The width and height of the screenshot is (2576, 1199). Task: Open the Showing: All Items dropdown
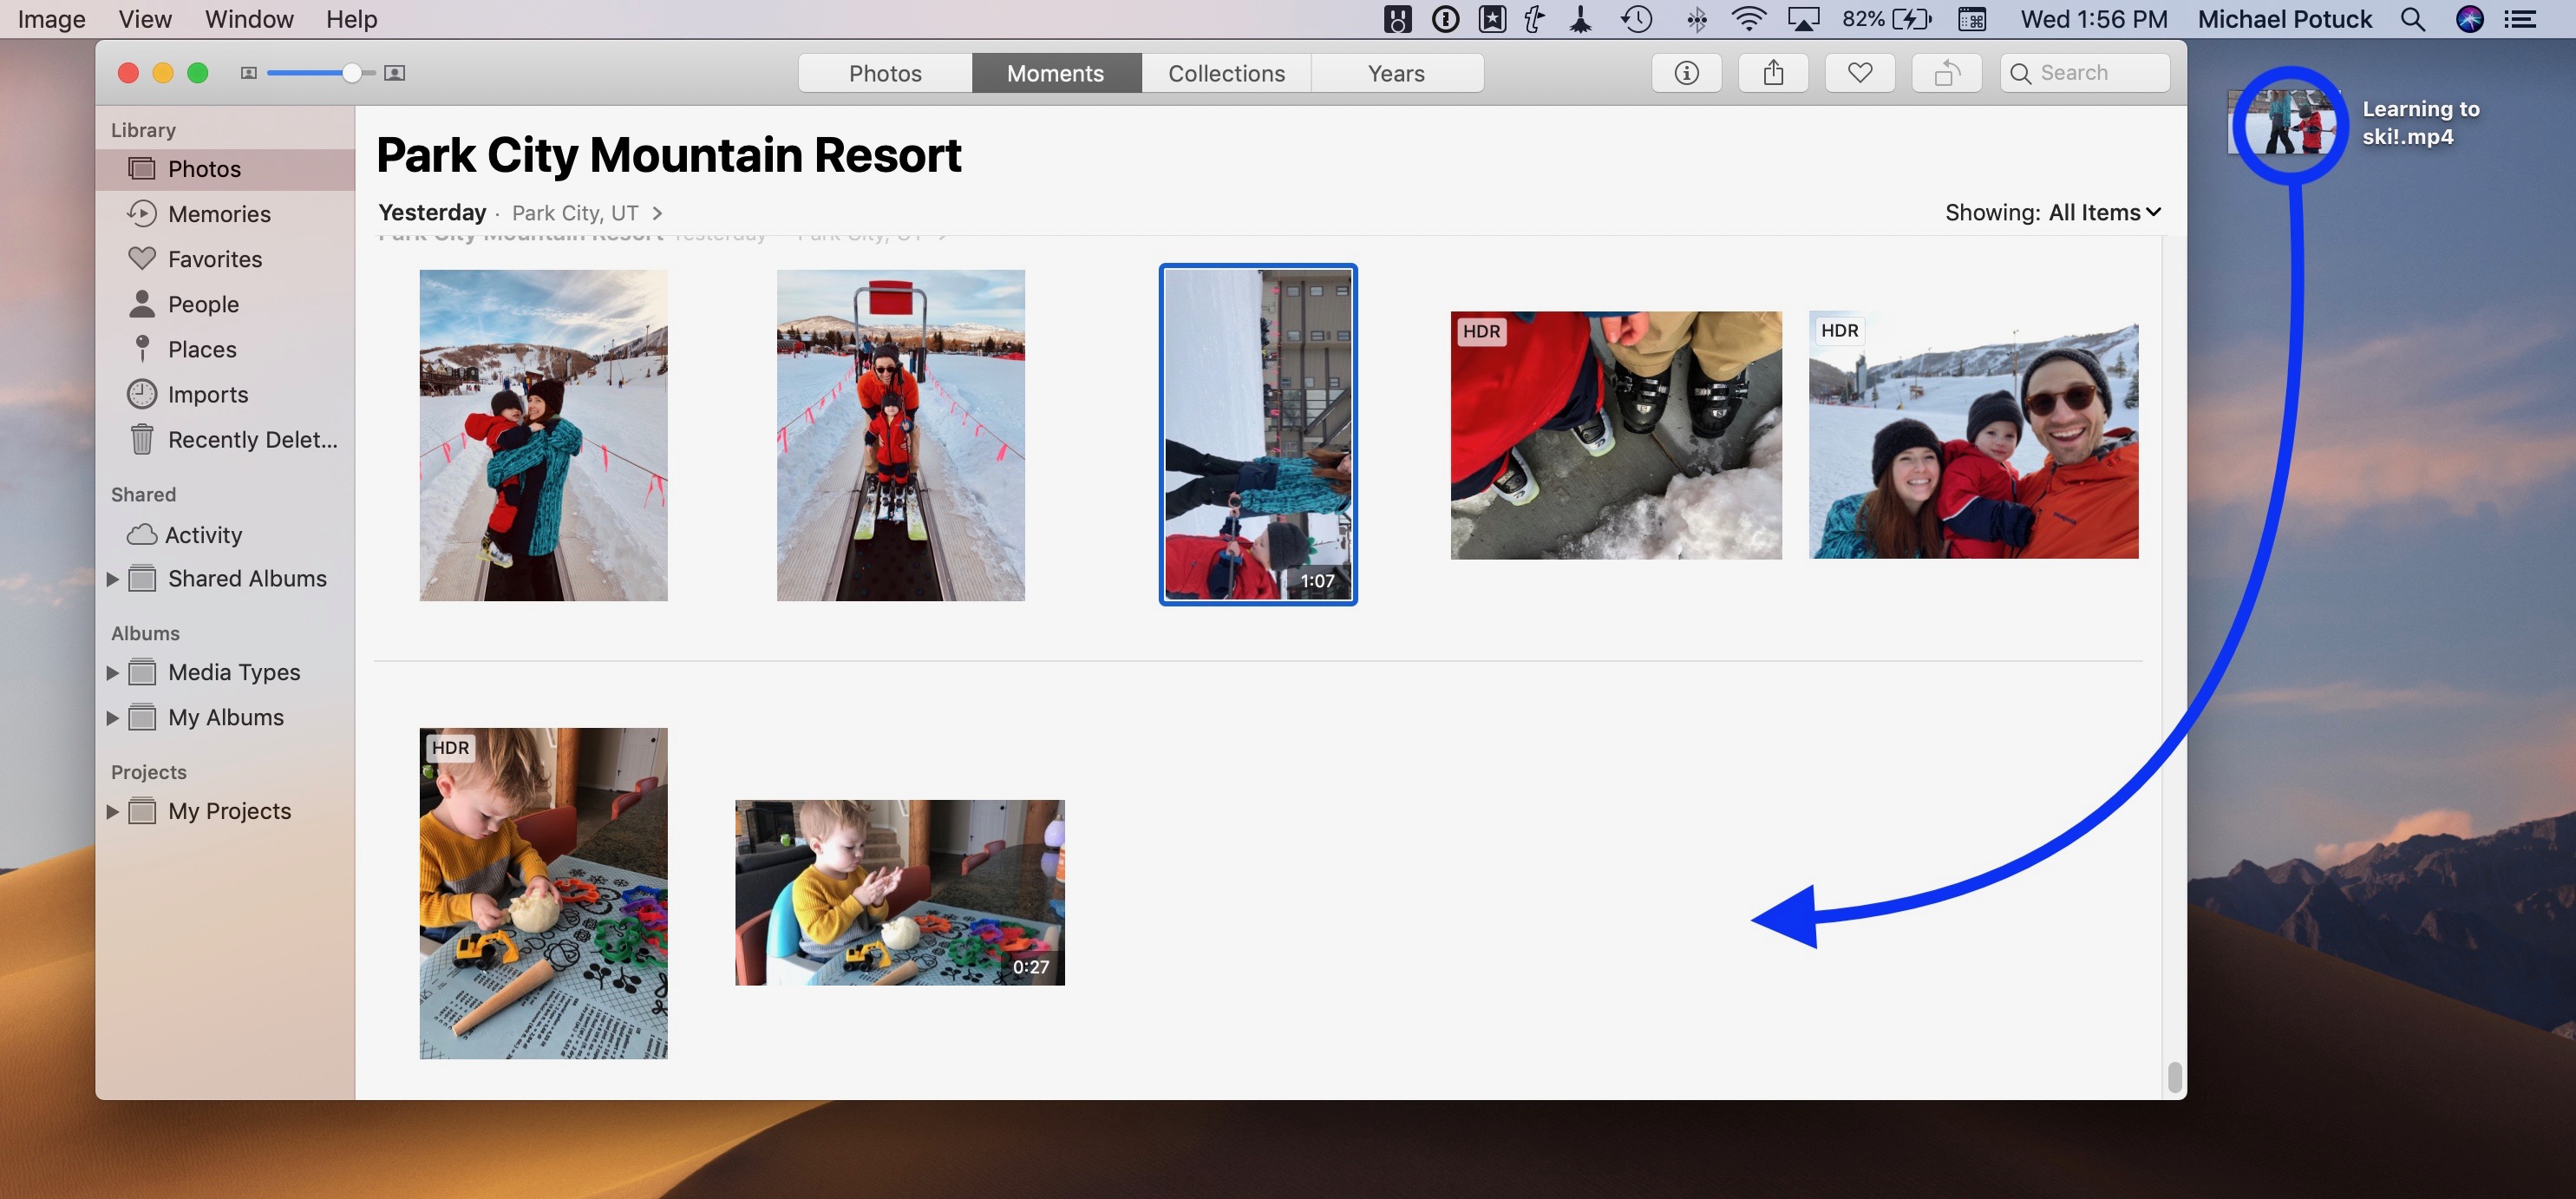[2053, 212]
